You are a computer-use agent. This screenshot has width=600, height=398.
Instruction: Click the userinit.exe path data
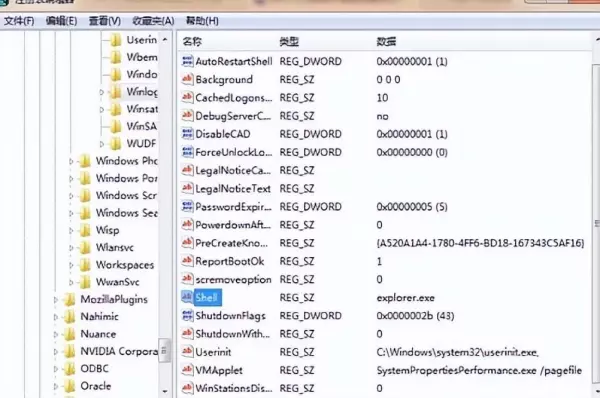(x=457, y=352)
